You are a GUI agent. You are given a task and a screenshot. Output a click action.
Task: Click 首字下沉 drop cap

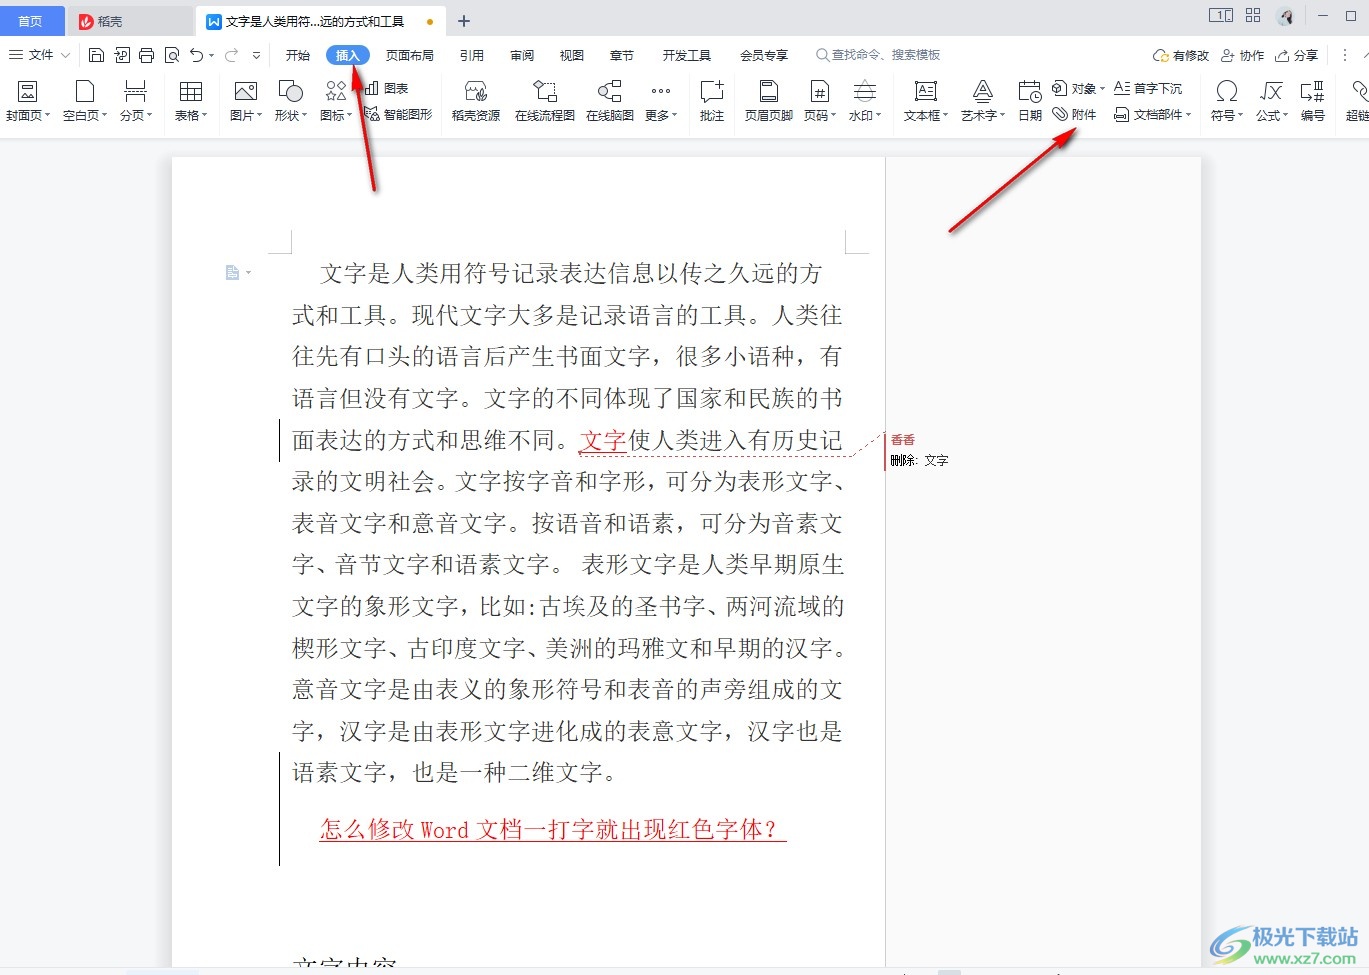point(1148,88)
